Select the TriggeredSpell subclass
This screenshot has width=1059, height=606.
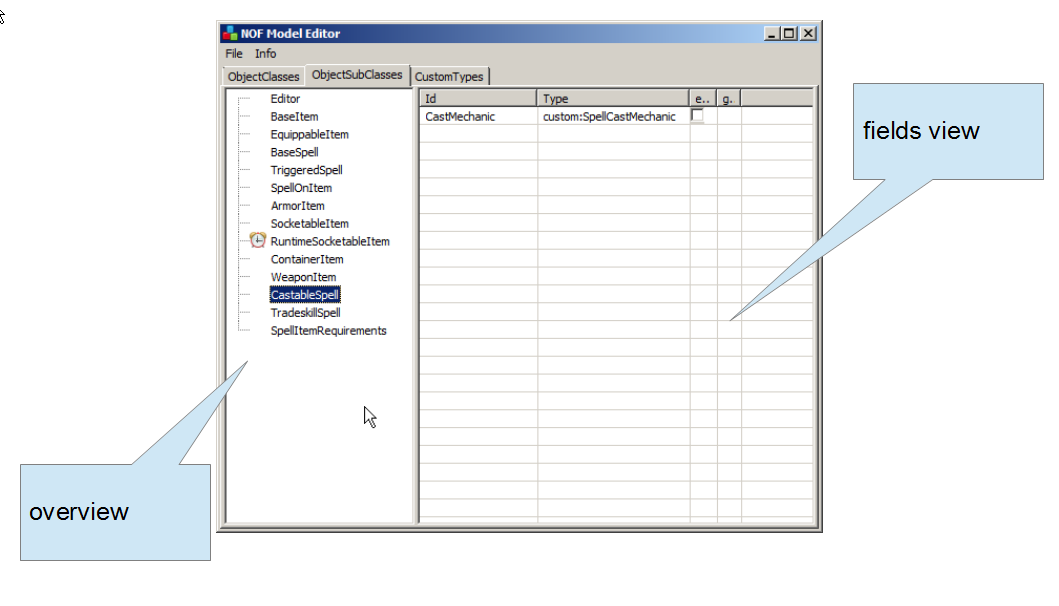[306, 170]
